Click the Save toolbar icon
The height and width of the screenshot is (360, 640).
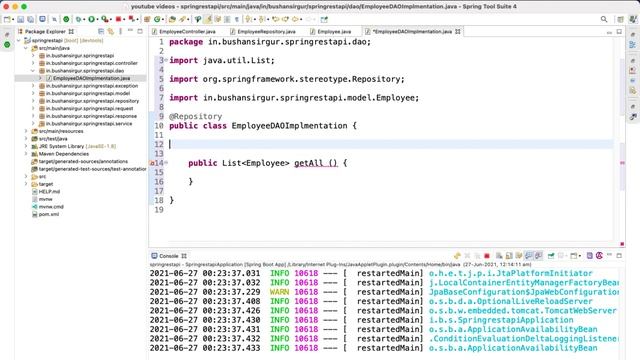[x=20, y=19]
